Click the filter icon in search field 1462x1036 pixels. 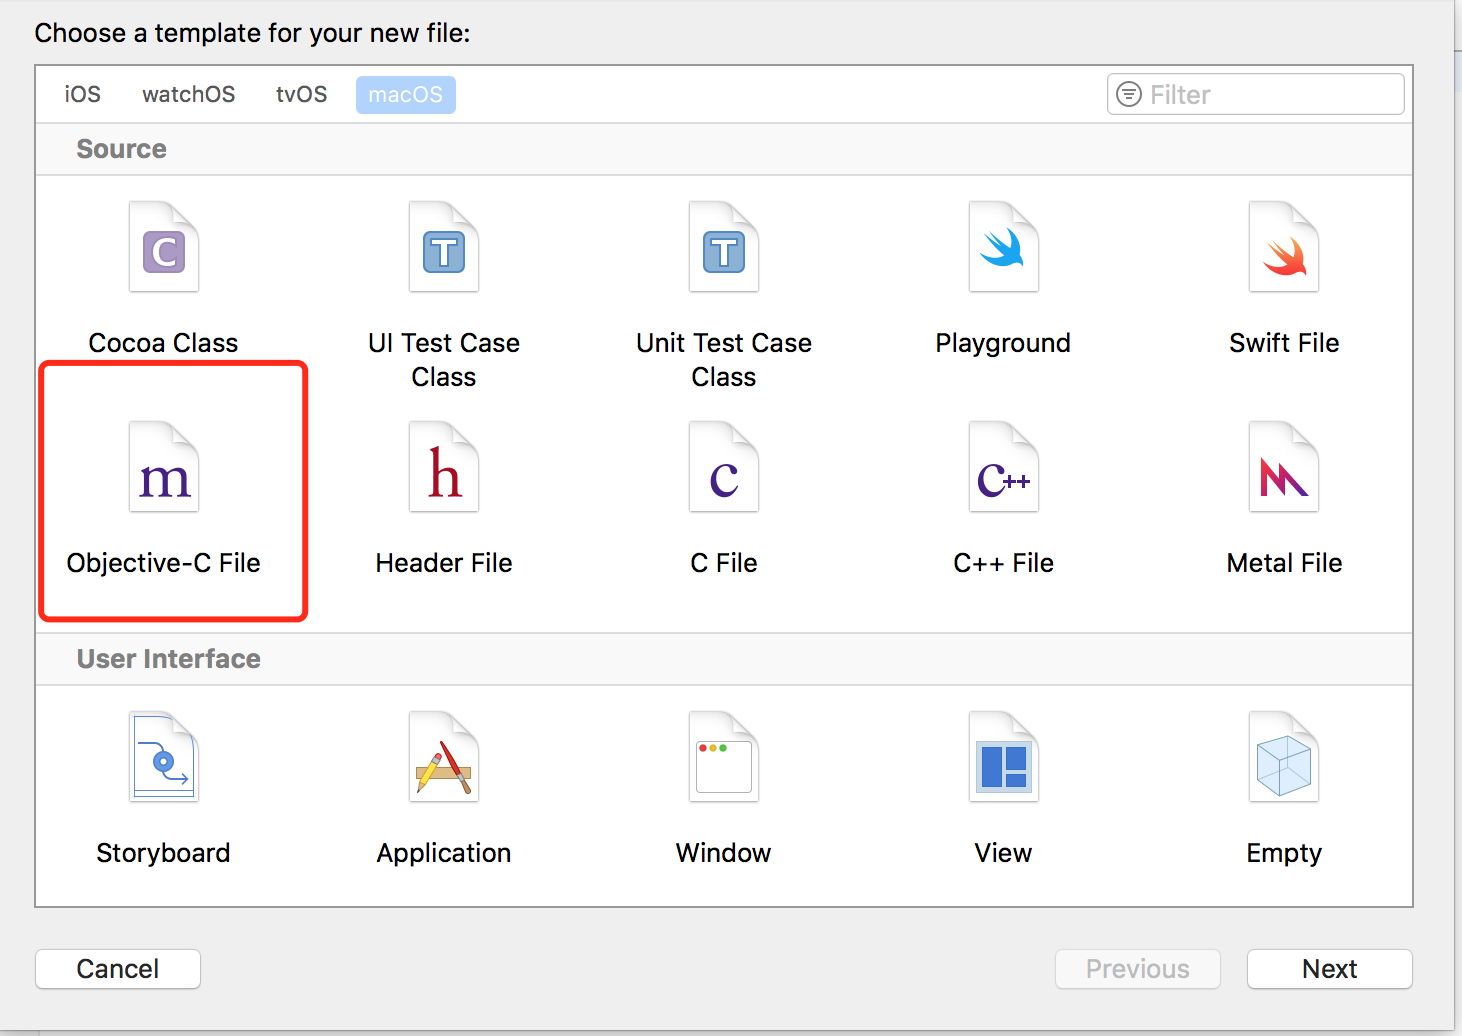(x=1129, y=94)
